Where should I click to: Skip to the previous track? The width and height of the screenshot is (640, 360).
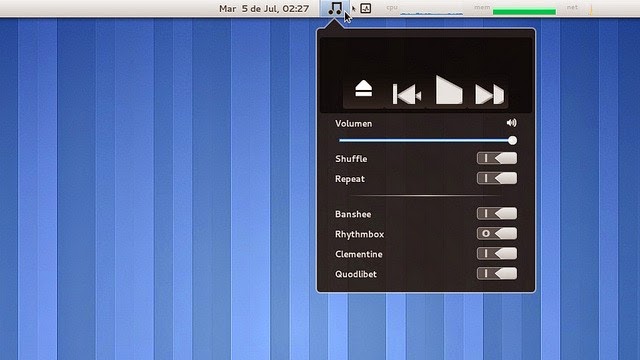407,94
